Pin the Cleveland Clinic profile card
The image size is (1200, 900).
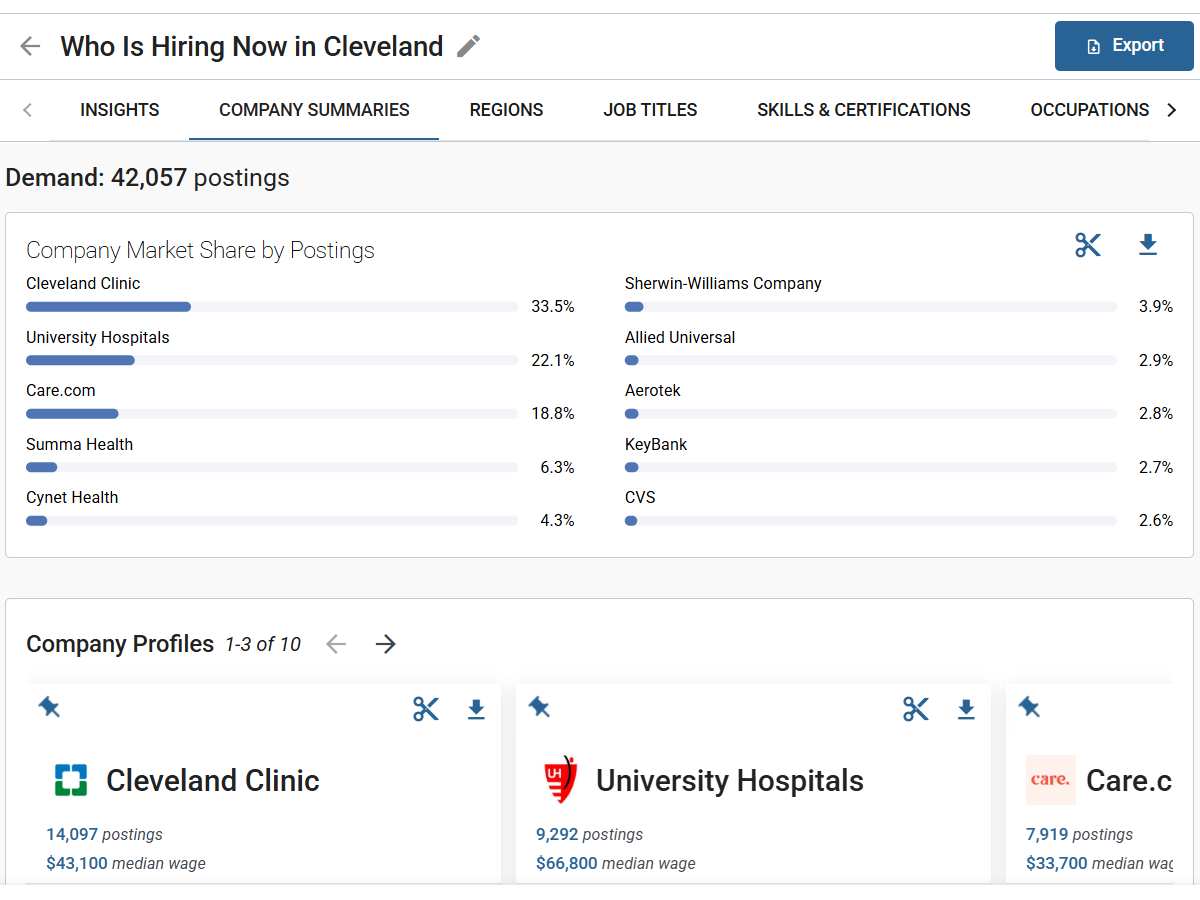(x=49, y=708)
